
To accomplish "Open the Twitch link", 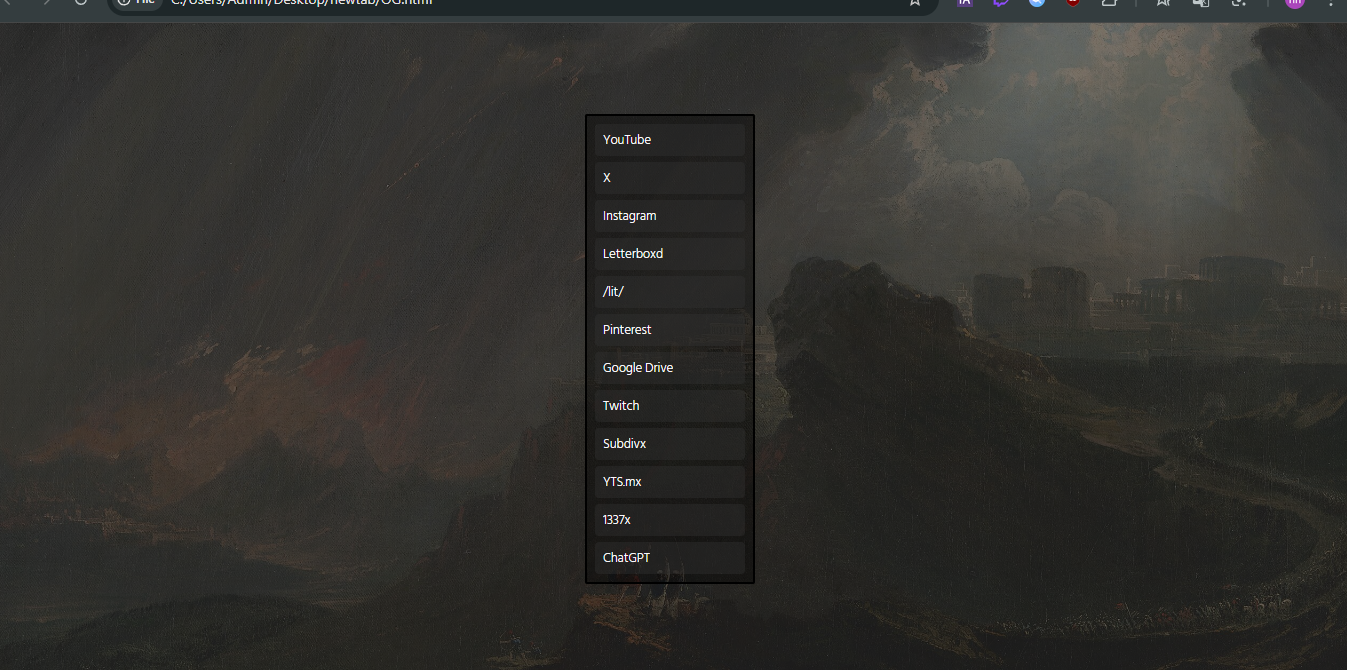I will click(x=670, y=406).
